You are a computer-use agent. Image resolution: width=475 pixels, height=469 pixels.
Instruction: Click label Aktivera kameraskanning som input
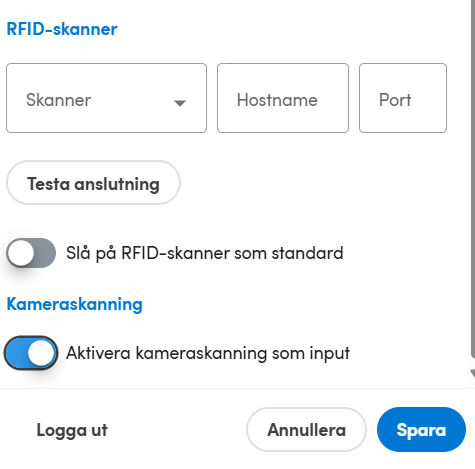208,353
